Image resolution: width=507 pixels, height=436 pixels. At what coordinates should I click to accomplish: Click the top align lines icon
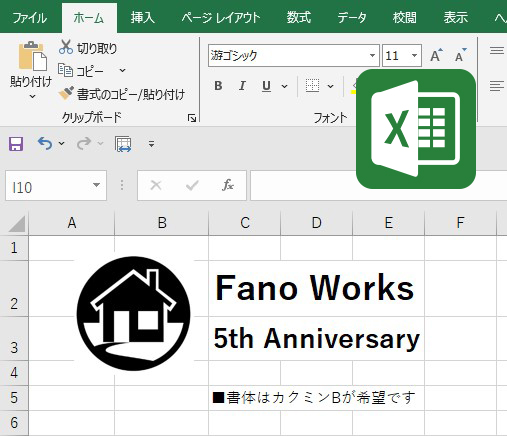pos(497,51)
